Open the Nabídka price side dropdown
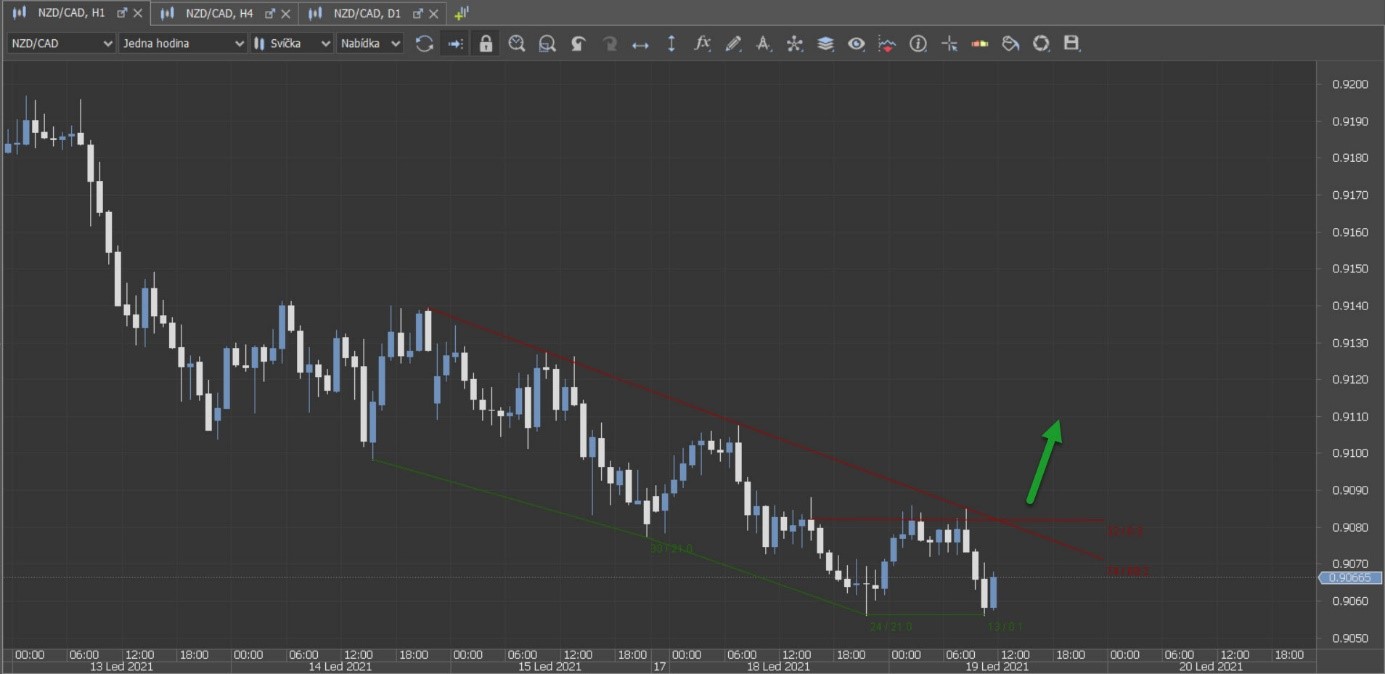1385x674 pixels. click(370, 44)
